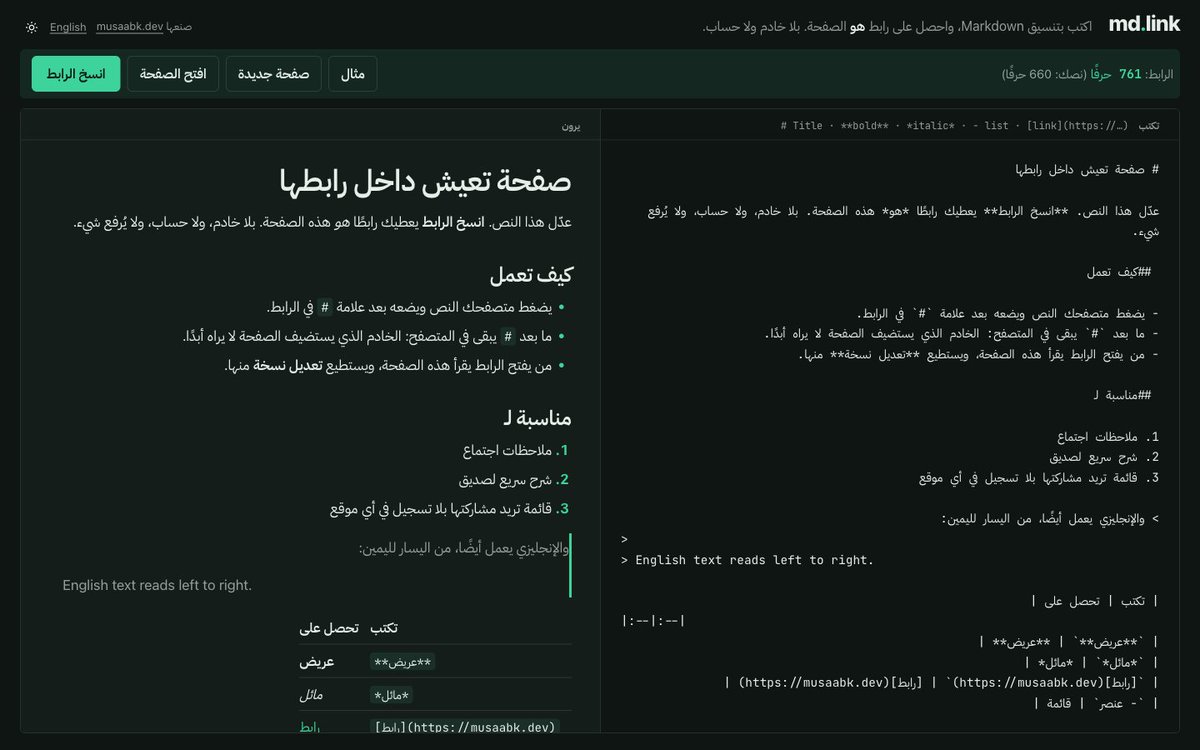
Task: Click the صفحة جديدة button
Action: [x=274, y=74]
